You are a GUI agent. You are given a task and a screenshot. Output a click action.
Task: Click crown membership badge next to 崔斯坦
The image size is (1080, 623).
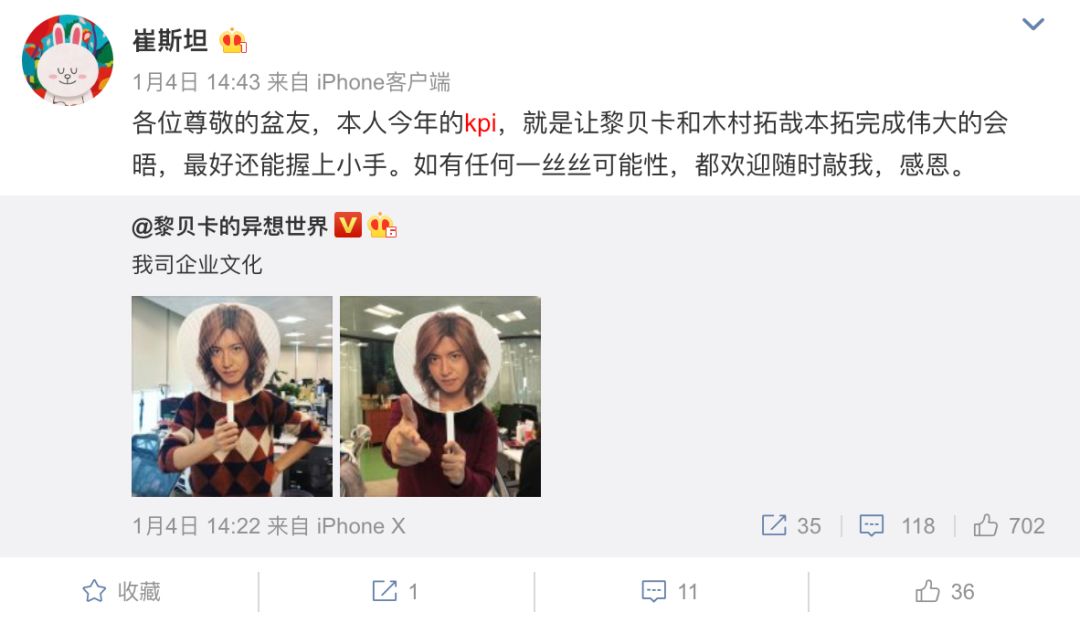pyautogui.click(x=233, y=41)
